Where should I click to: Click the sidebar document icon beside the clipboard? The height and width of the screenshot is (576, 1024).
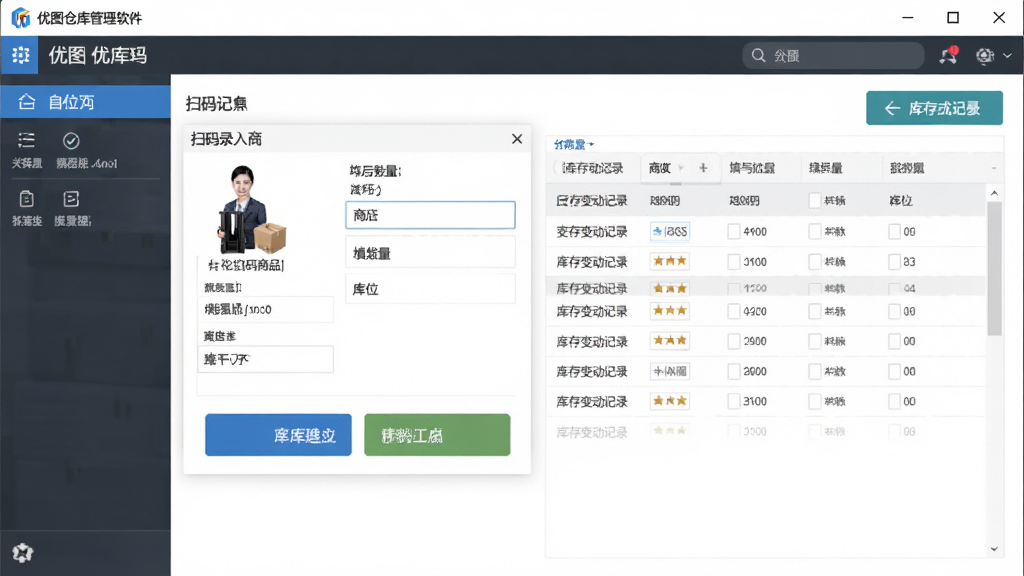pos(71,199)
